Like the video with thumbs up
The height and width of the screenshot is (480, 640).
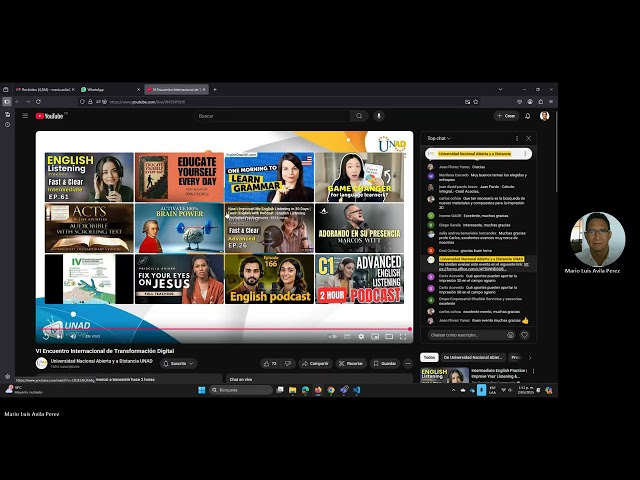point(270,363)
